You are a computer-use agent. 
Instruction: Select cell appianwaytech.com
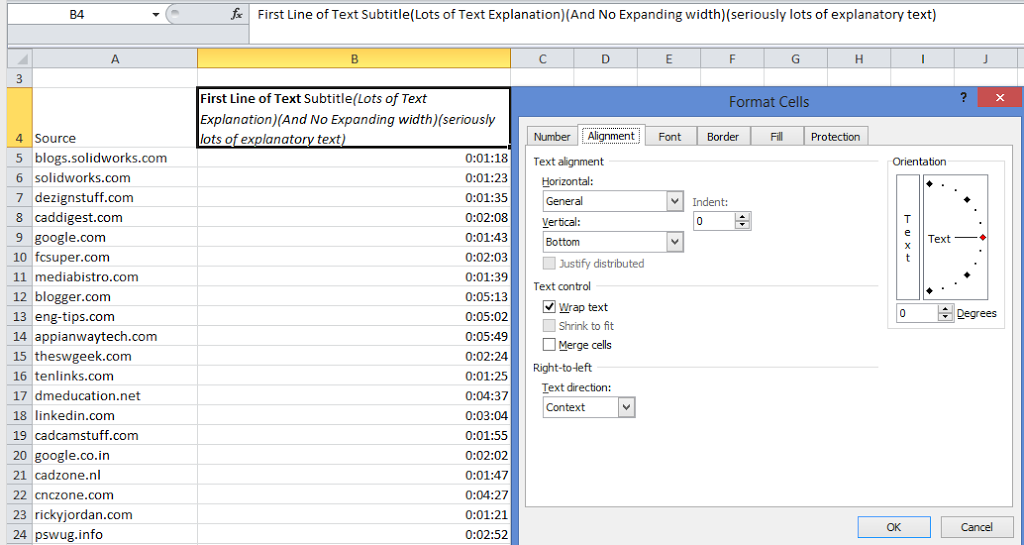(x=115, y=336)
